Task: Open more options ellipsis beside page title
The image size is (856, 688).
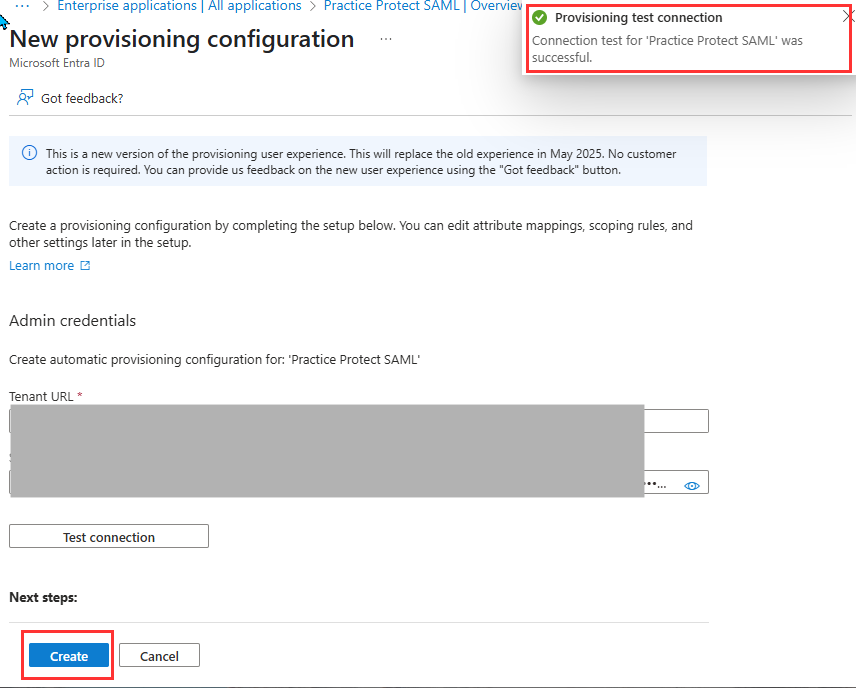Action: (386, 39)
